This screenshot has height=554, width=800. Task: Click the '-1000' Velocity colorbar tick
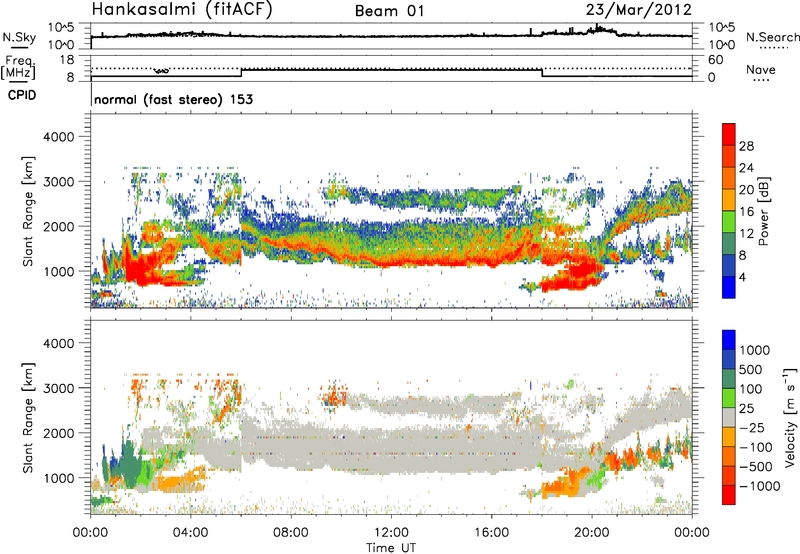[759, 486]
